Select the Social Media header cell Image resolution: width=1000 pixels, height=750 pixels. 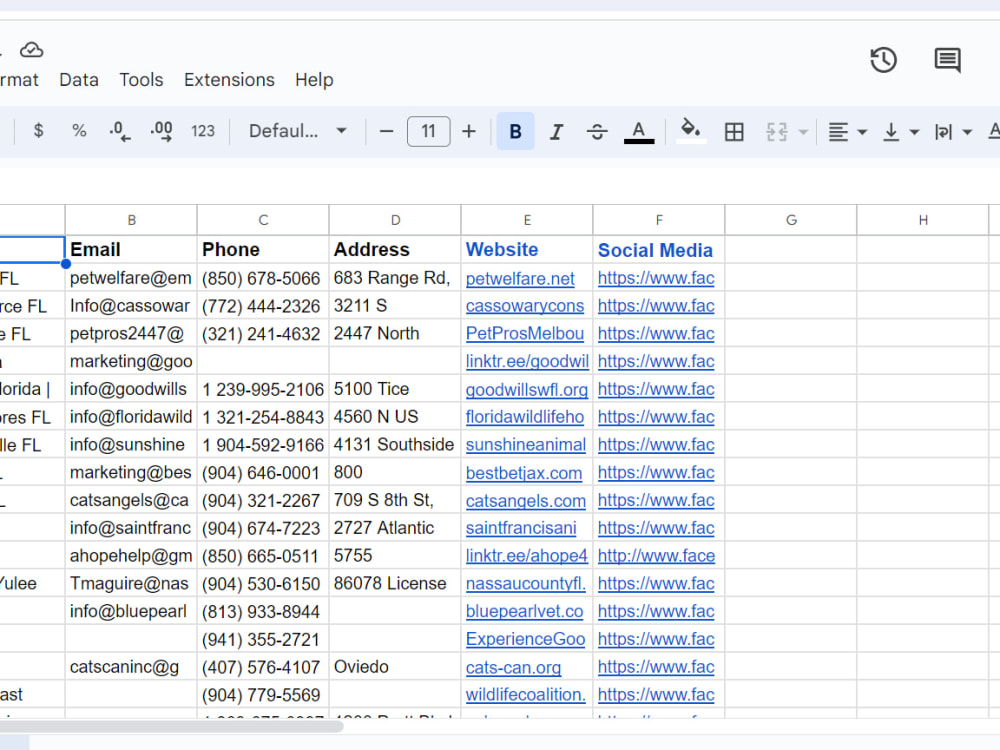click(659, 249)
